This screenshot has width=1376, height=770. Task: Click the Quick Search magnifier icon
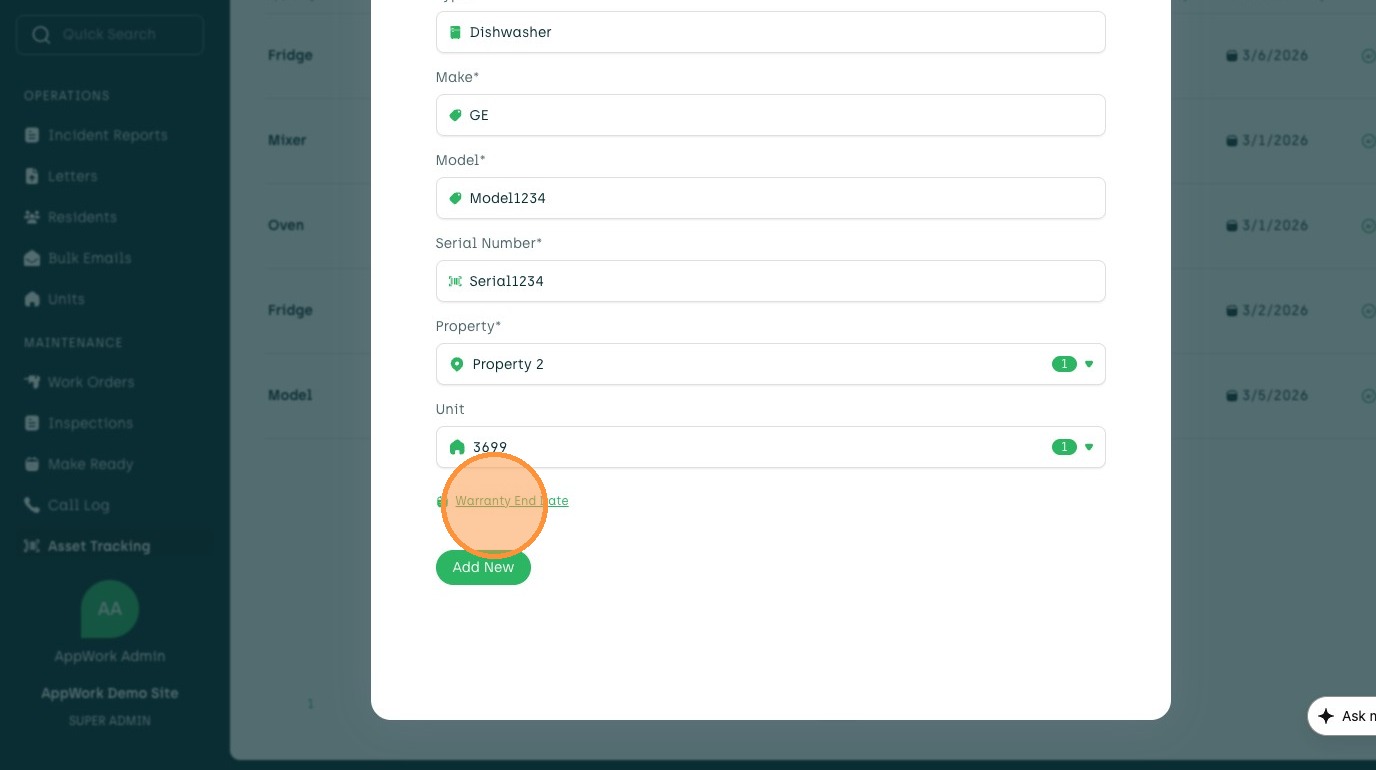[x=41, y=35]
